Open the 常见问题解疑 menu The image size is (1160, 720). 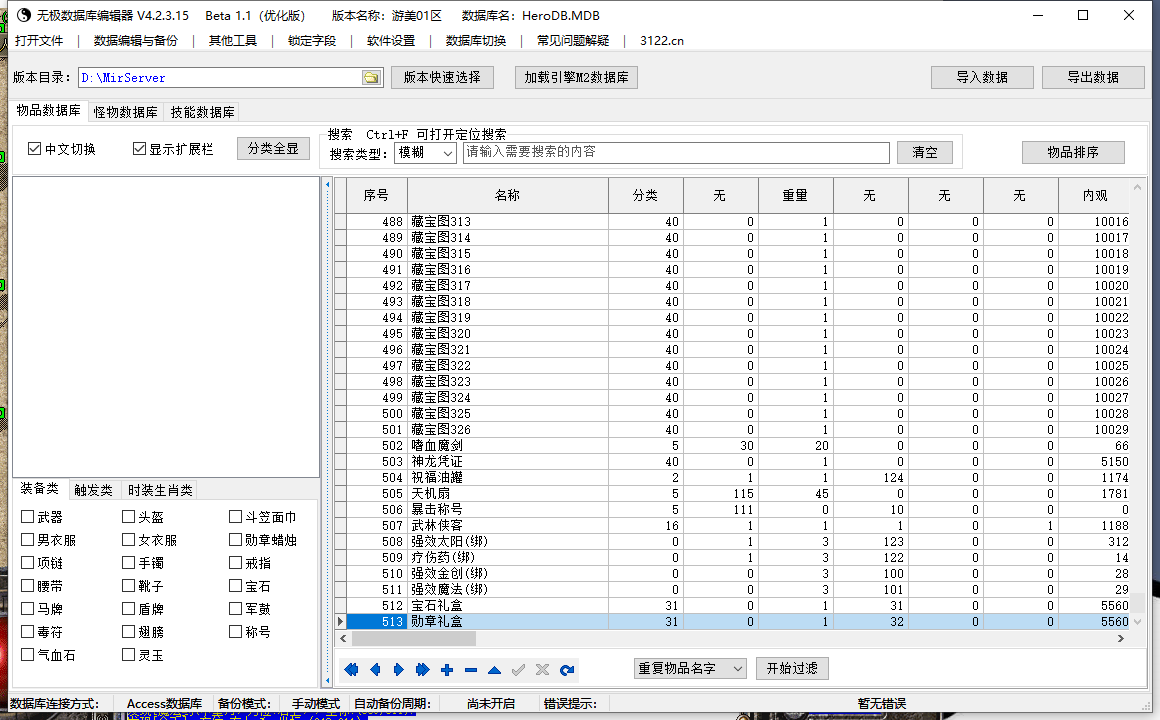click(573, 41)
